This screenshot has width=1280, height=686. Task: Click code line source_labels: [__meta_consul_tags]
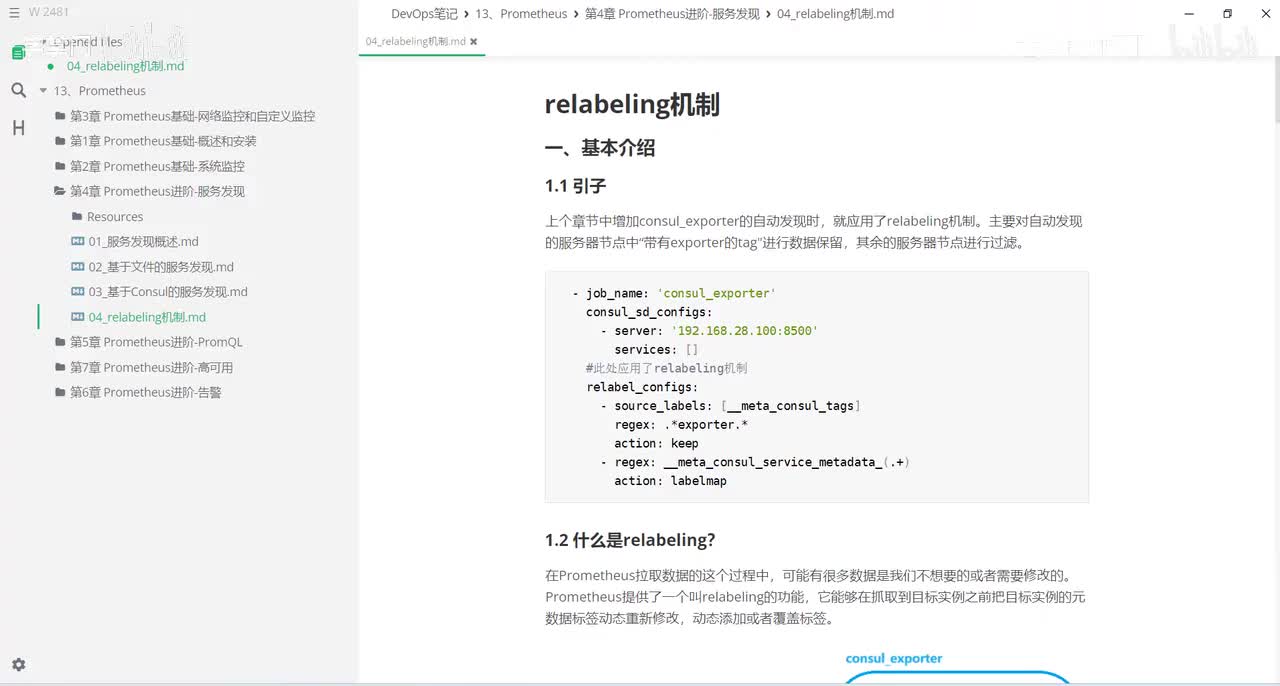point(730,406)
